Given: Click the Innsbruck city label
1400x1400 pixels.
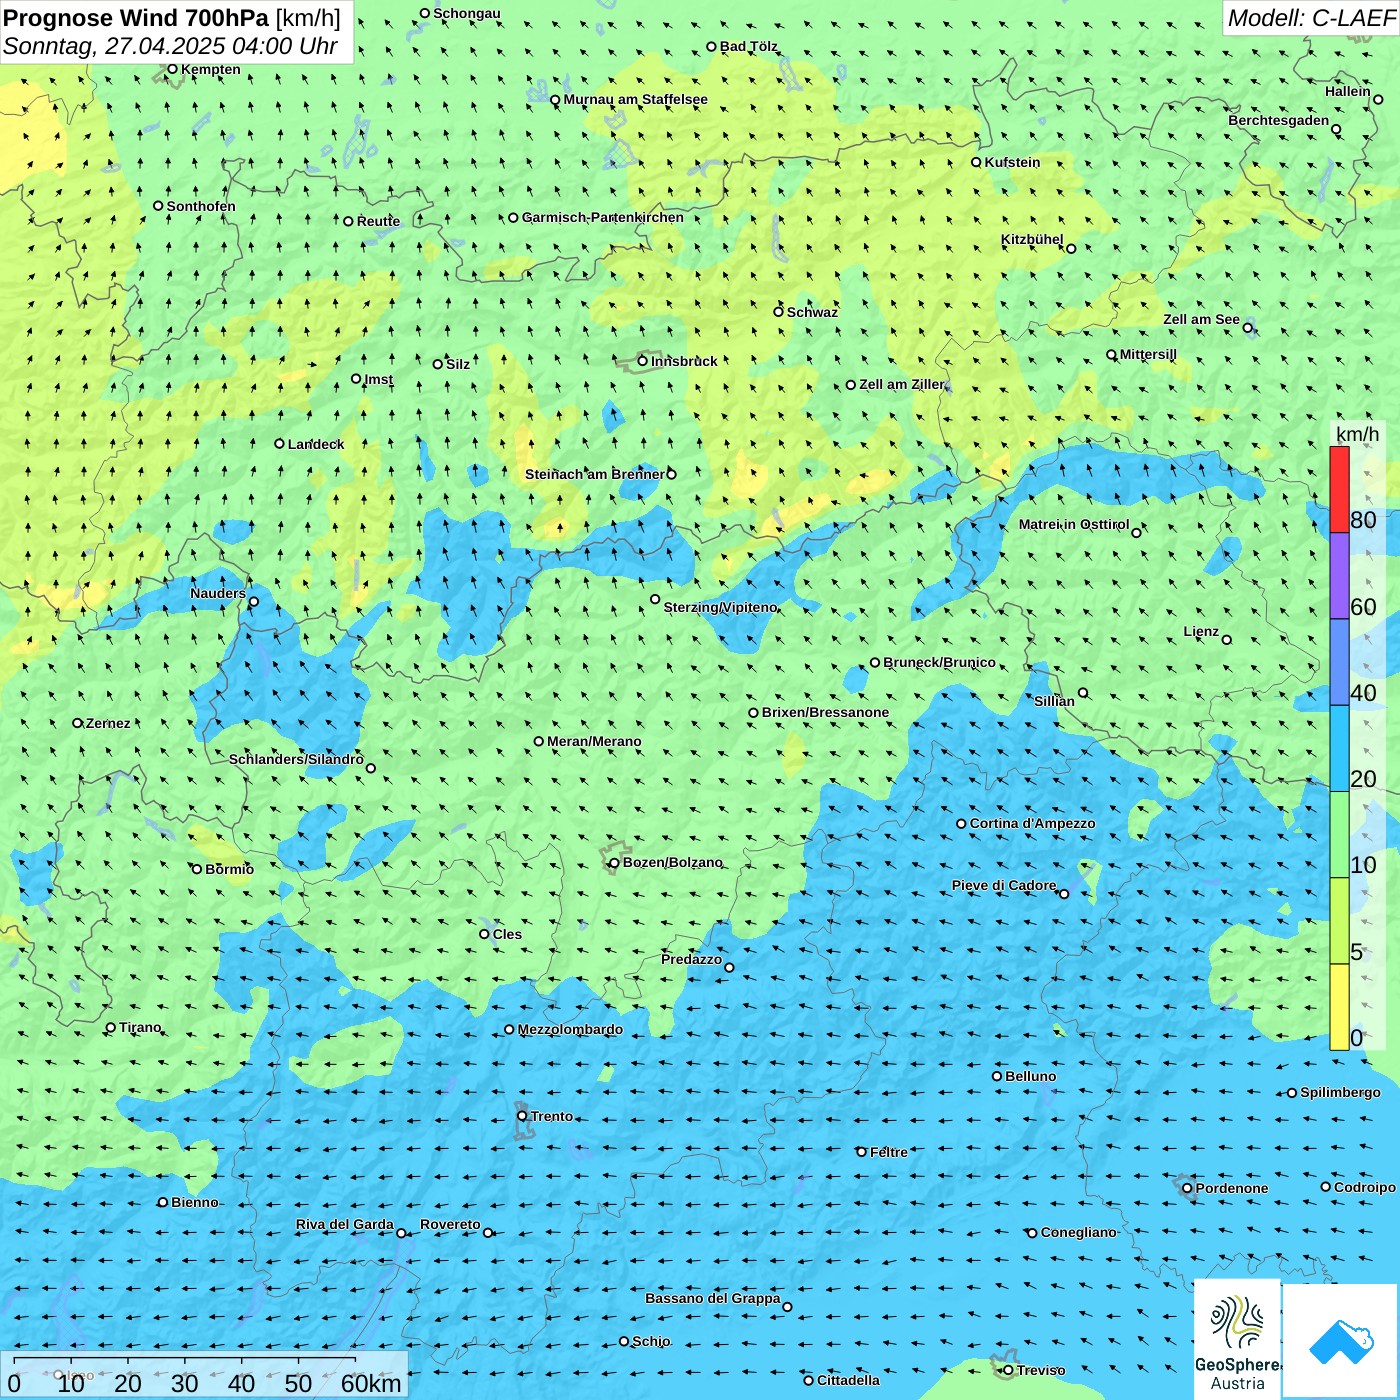Looking at the screenshot, I should 684,361.
